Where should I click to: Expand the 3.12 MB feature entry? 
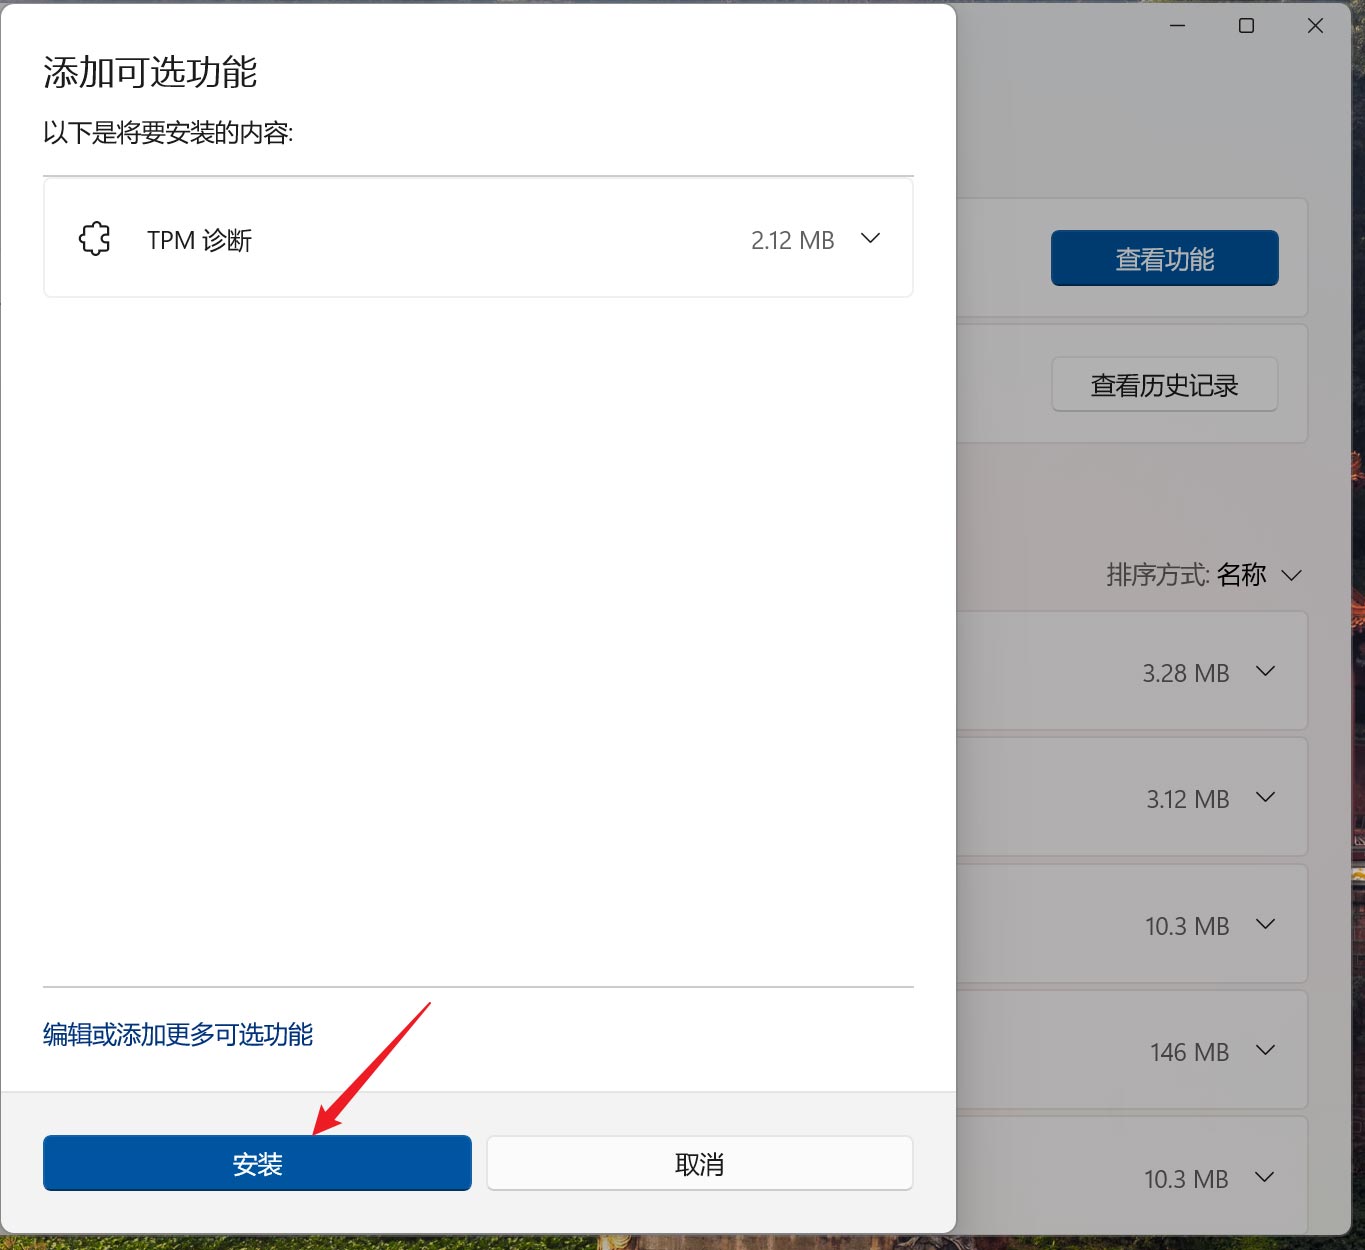point(1265,797)
